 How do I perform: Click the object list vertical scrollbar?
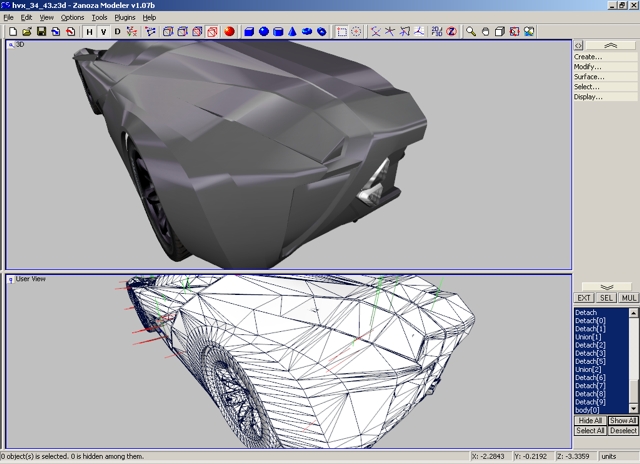[x=632, y=360]
